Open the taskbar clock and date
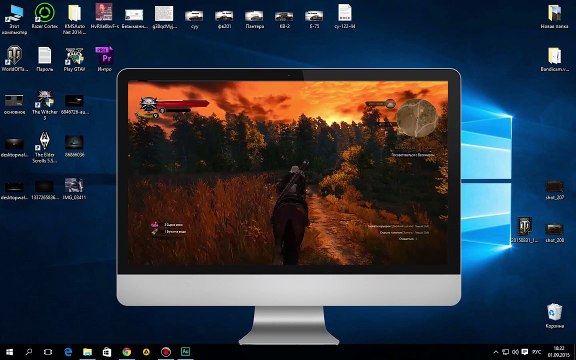Screen dimensions: 576x360 (x=559, y=352)
